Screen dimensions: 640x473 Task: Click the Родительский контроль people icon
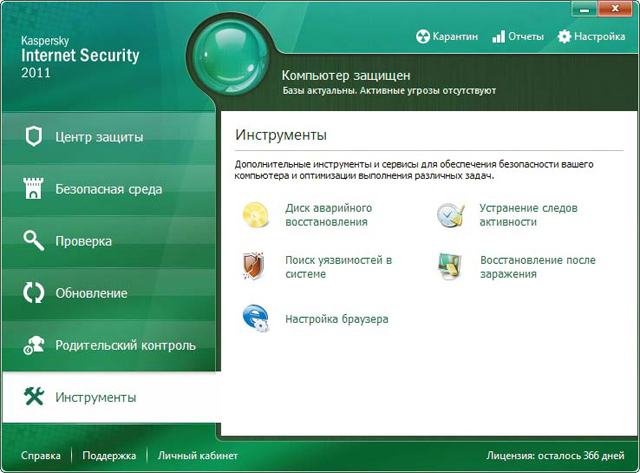(x=33, y=345)
